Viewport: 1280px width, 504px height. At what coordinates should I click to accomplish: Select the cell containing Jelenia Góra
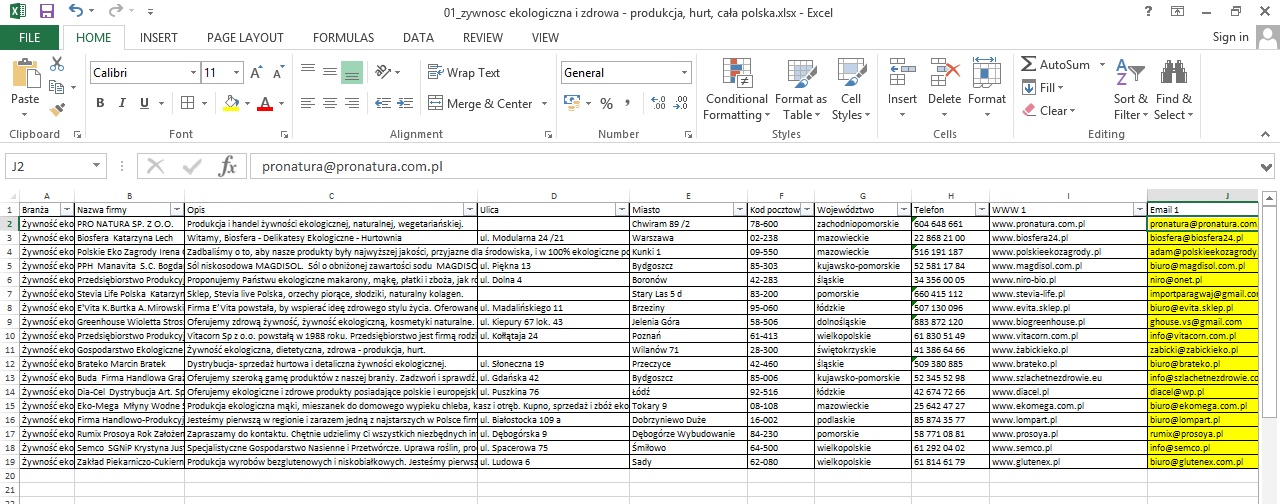coord(688,323)
